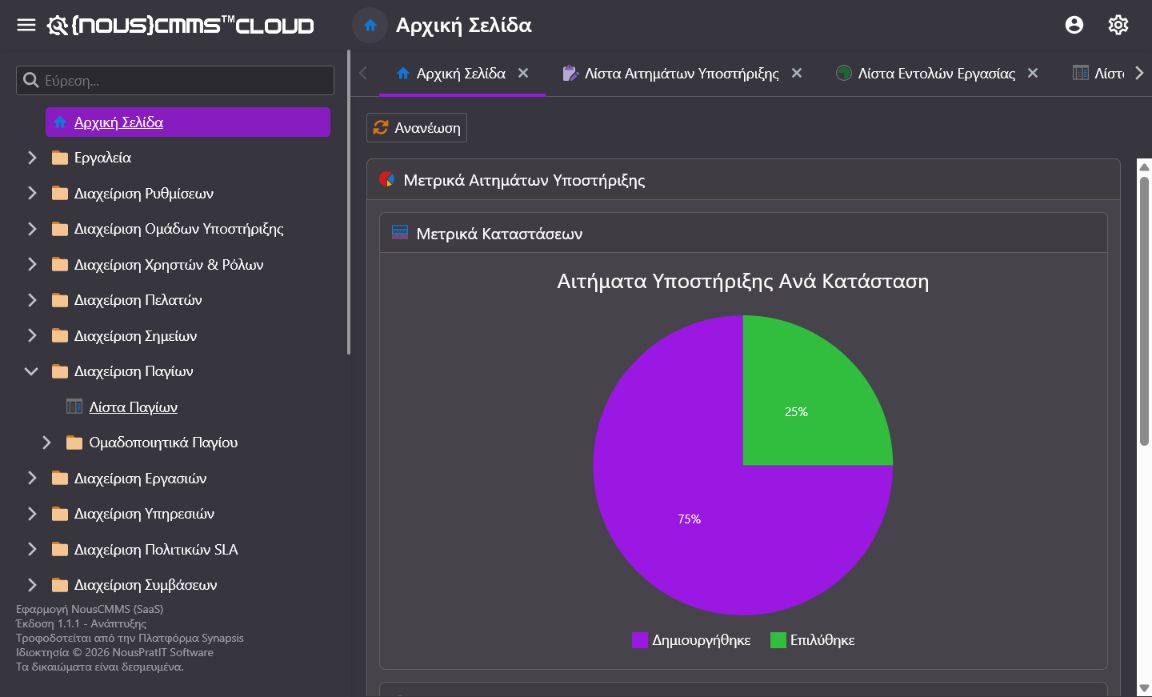Click the cut-off fourth tab's table icon

(1080, 73)
